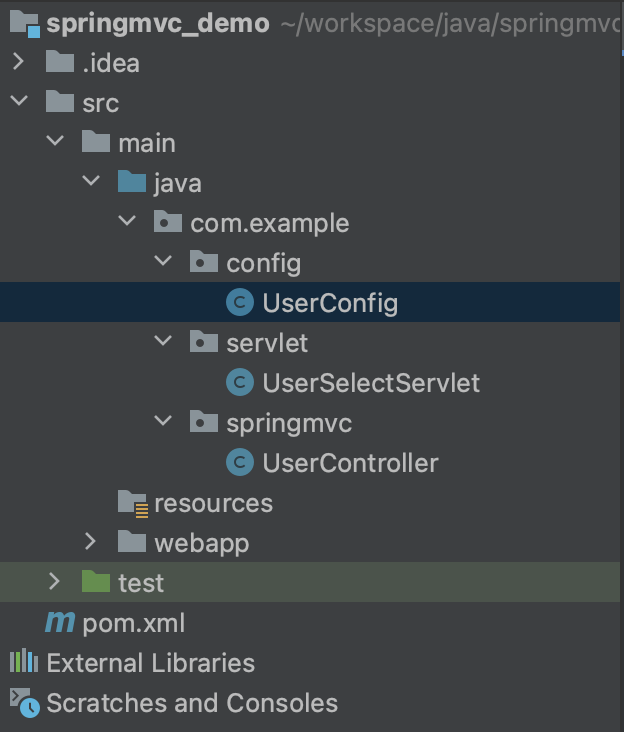Select the config package

pyautogui.click(x=263, y=263)
